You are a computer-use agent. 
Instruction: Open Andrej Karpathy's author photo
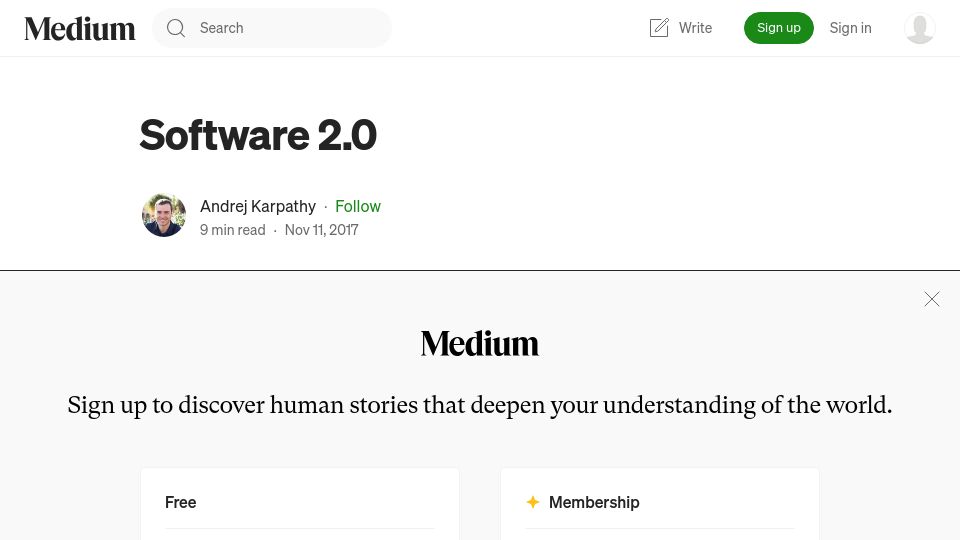point(164,216)
